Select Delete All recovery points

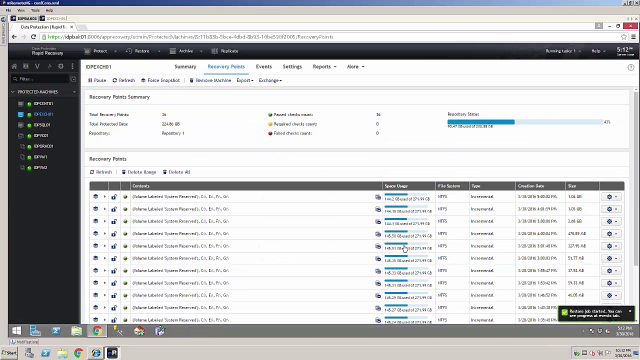pos(176,172)
